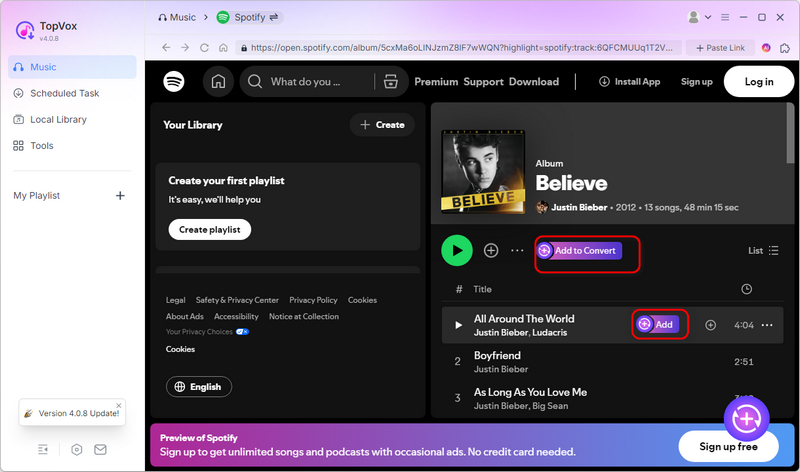Screen dimensions: 800x472
Task: Go to Spotify Home
Action: [218, 82]
